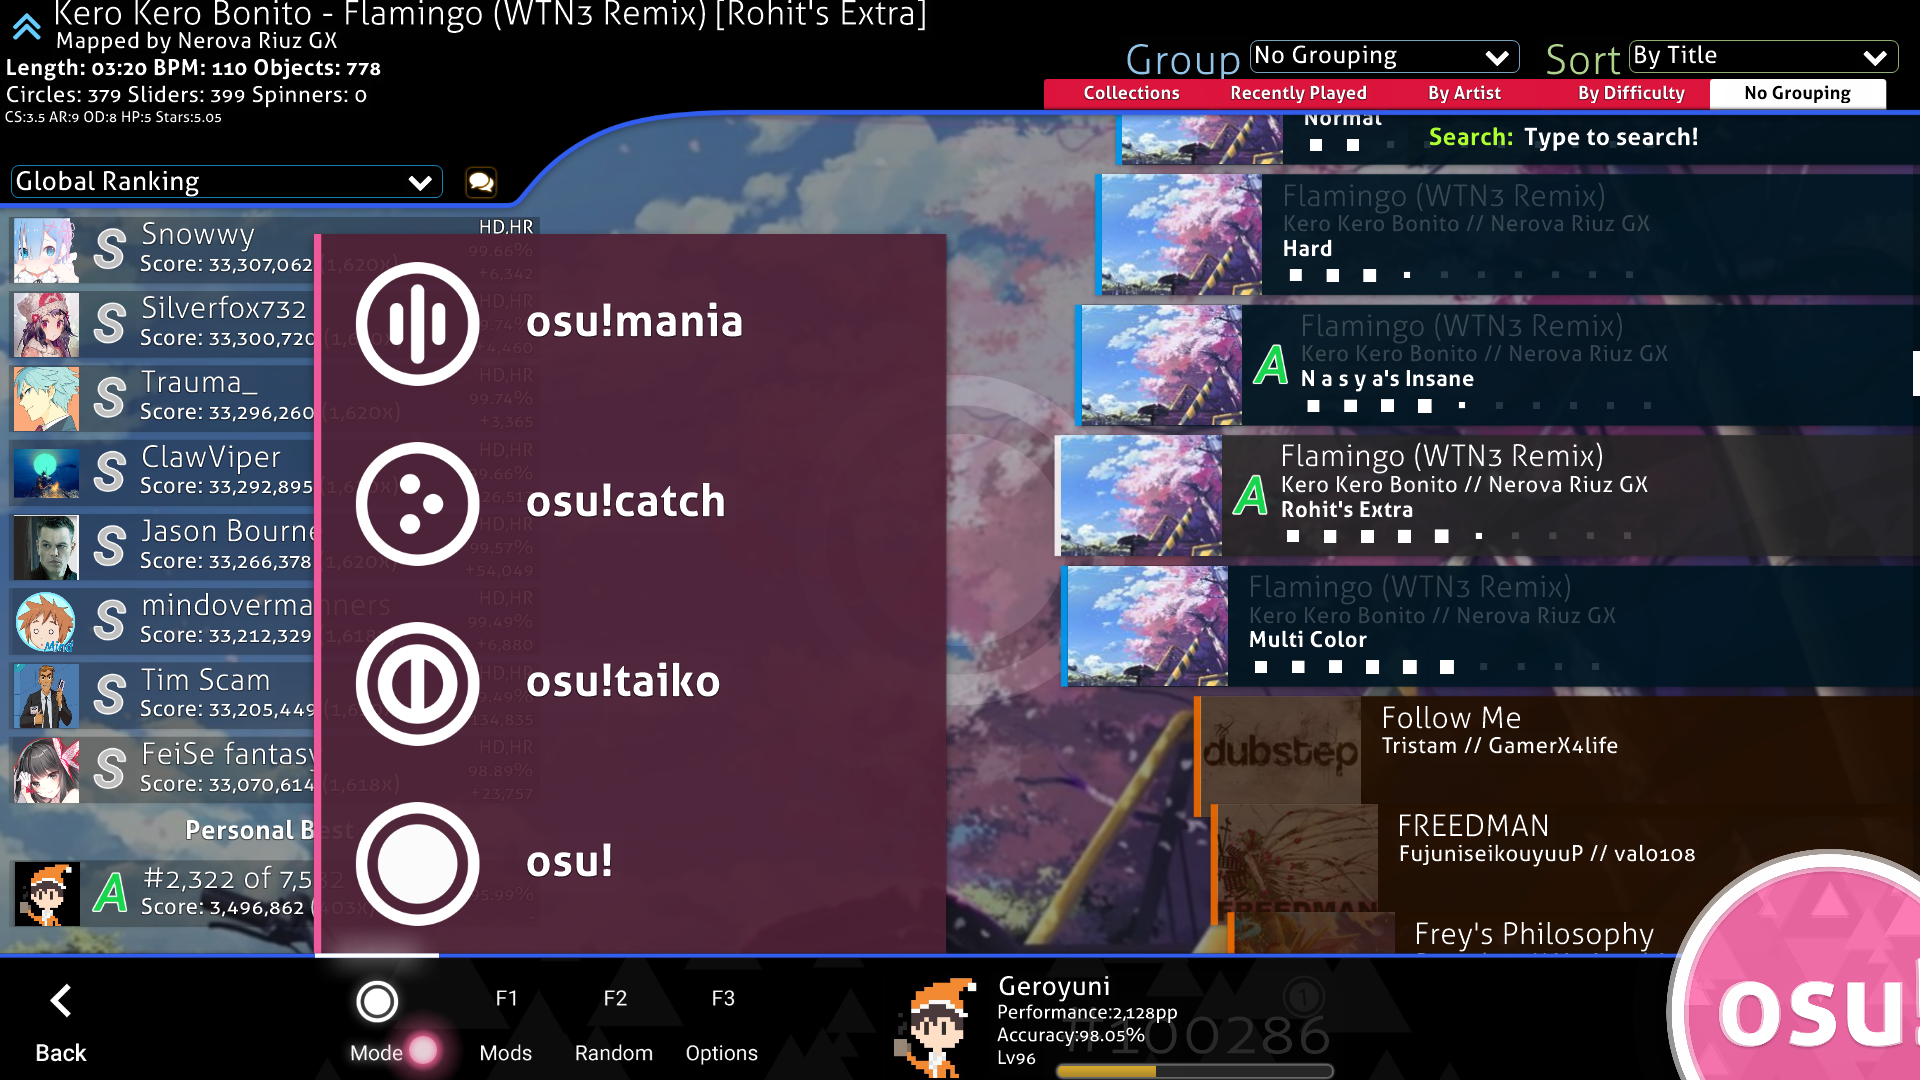Click No Grouping active tab
The width and height of the screenshot is (1920, 1080).
[x=1796, y=91]
